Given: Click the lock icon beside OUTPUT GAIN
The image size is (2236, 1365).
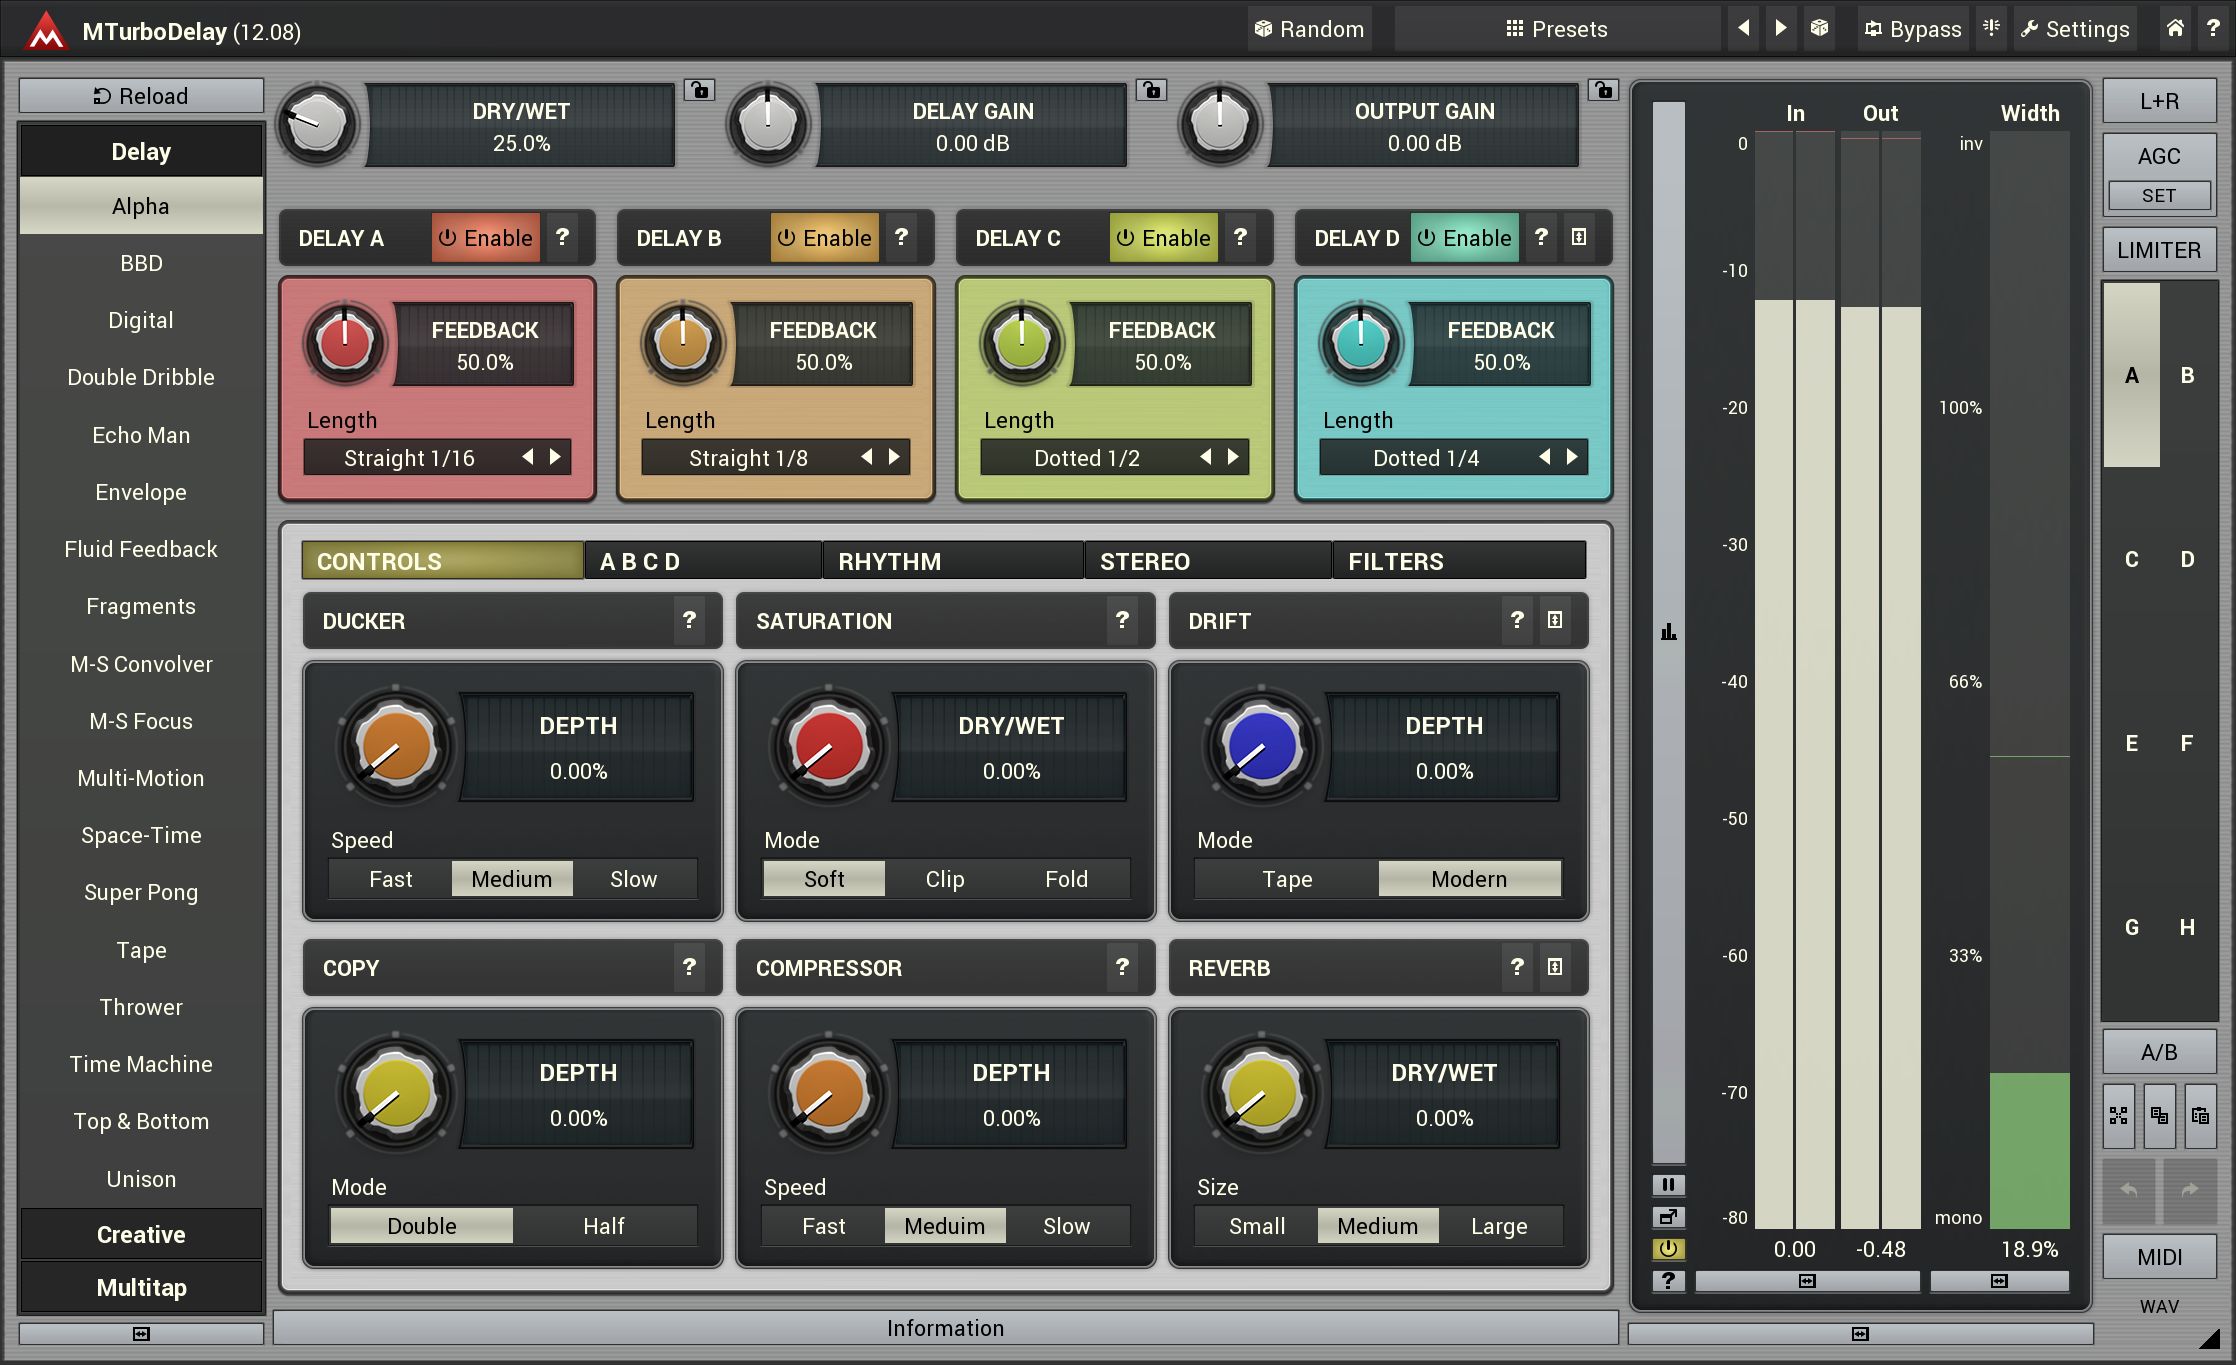Looking at the screenshot, I should pos(1603,90).
